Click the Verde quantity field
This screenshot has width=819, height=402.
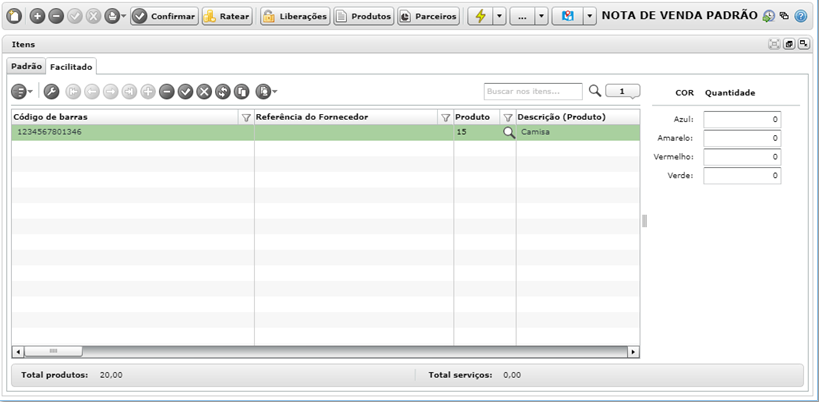coord(742,176)
